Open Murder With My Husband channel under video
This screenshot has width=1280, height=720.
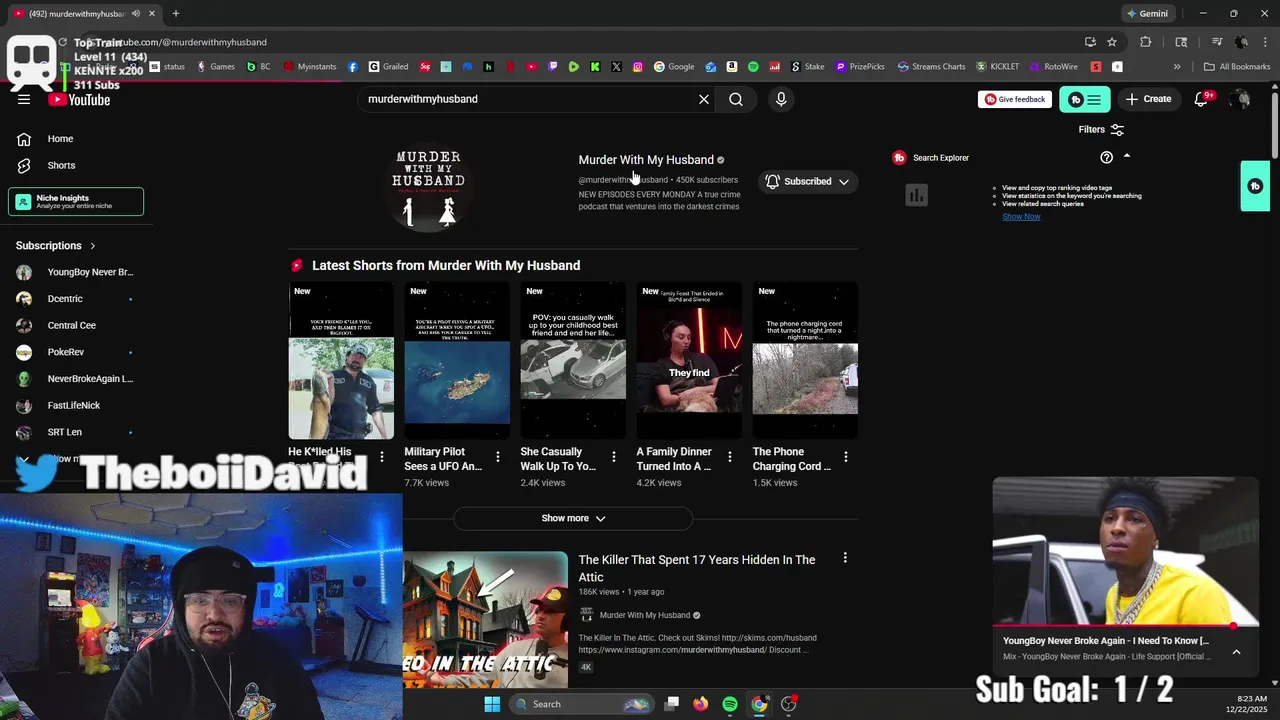[645, 615]
